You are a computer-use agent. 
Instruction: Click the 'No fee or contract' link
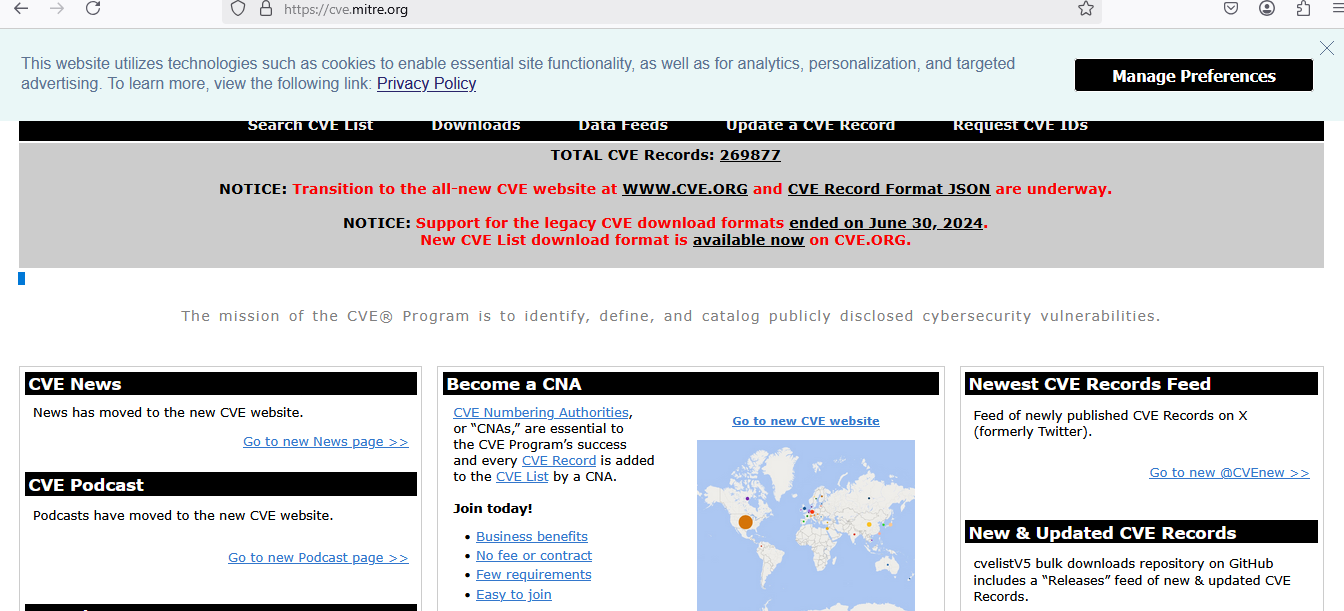pyautogui.click(x=534, y=556)
